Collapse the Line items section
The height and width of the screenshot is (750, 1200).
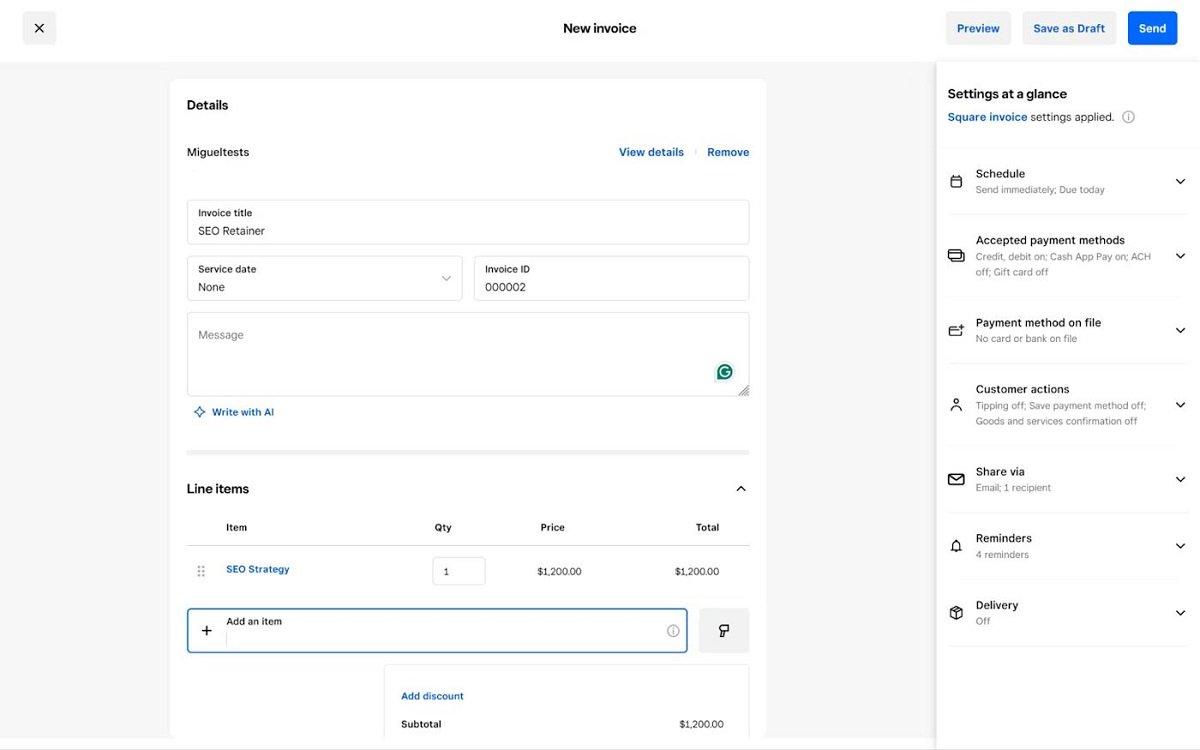pos(740,489)
